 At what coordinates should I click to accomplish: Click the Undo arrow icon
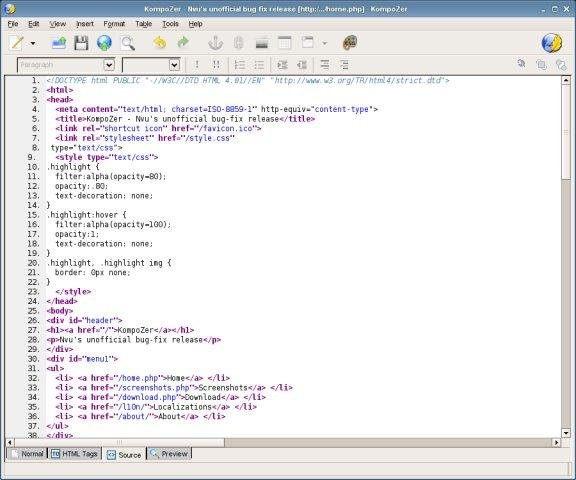[160, 43]
